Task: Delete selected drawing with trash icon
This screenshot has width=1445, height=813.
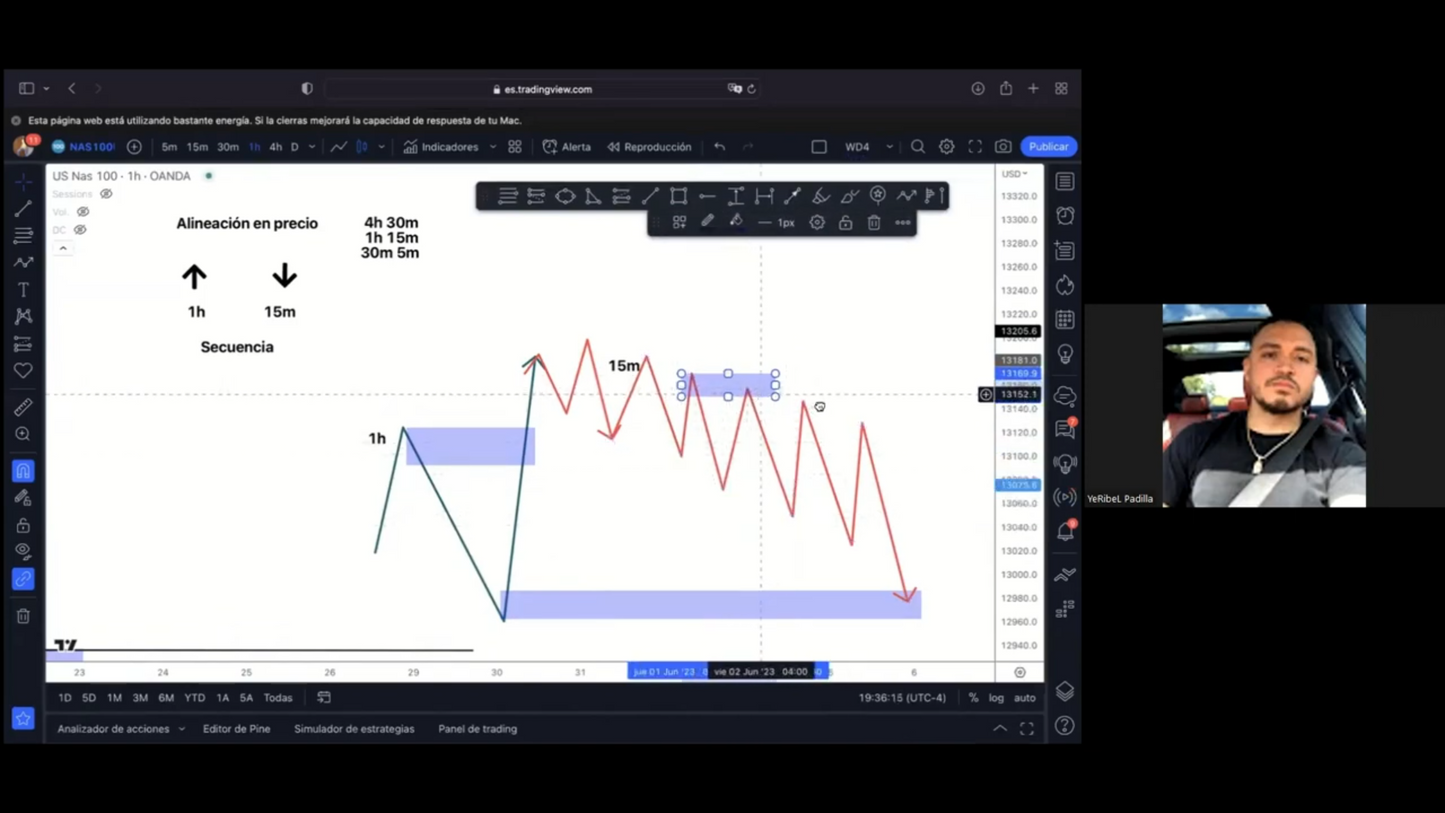Action: [x=874, y=223]
